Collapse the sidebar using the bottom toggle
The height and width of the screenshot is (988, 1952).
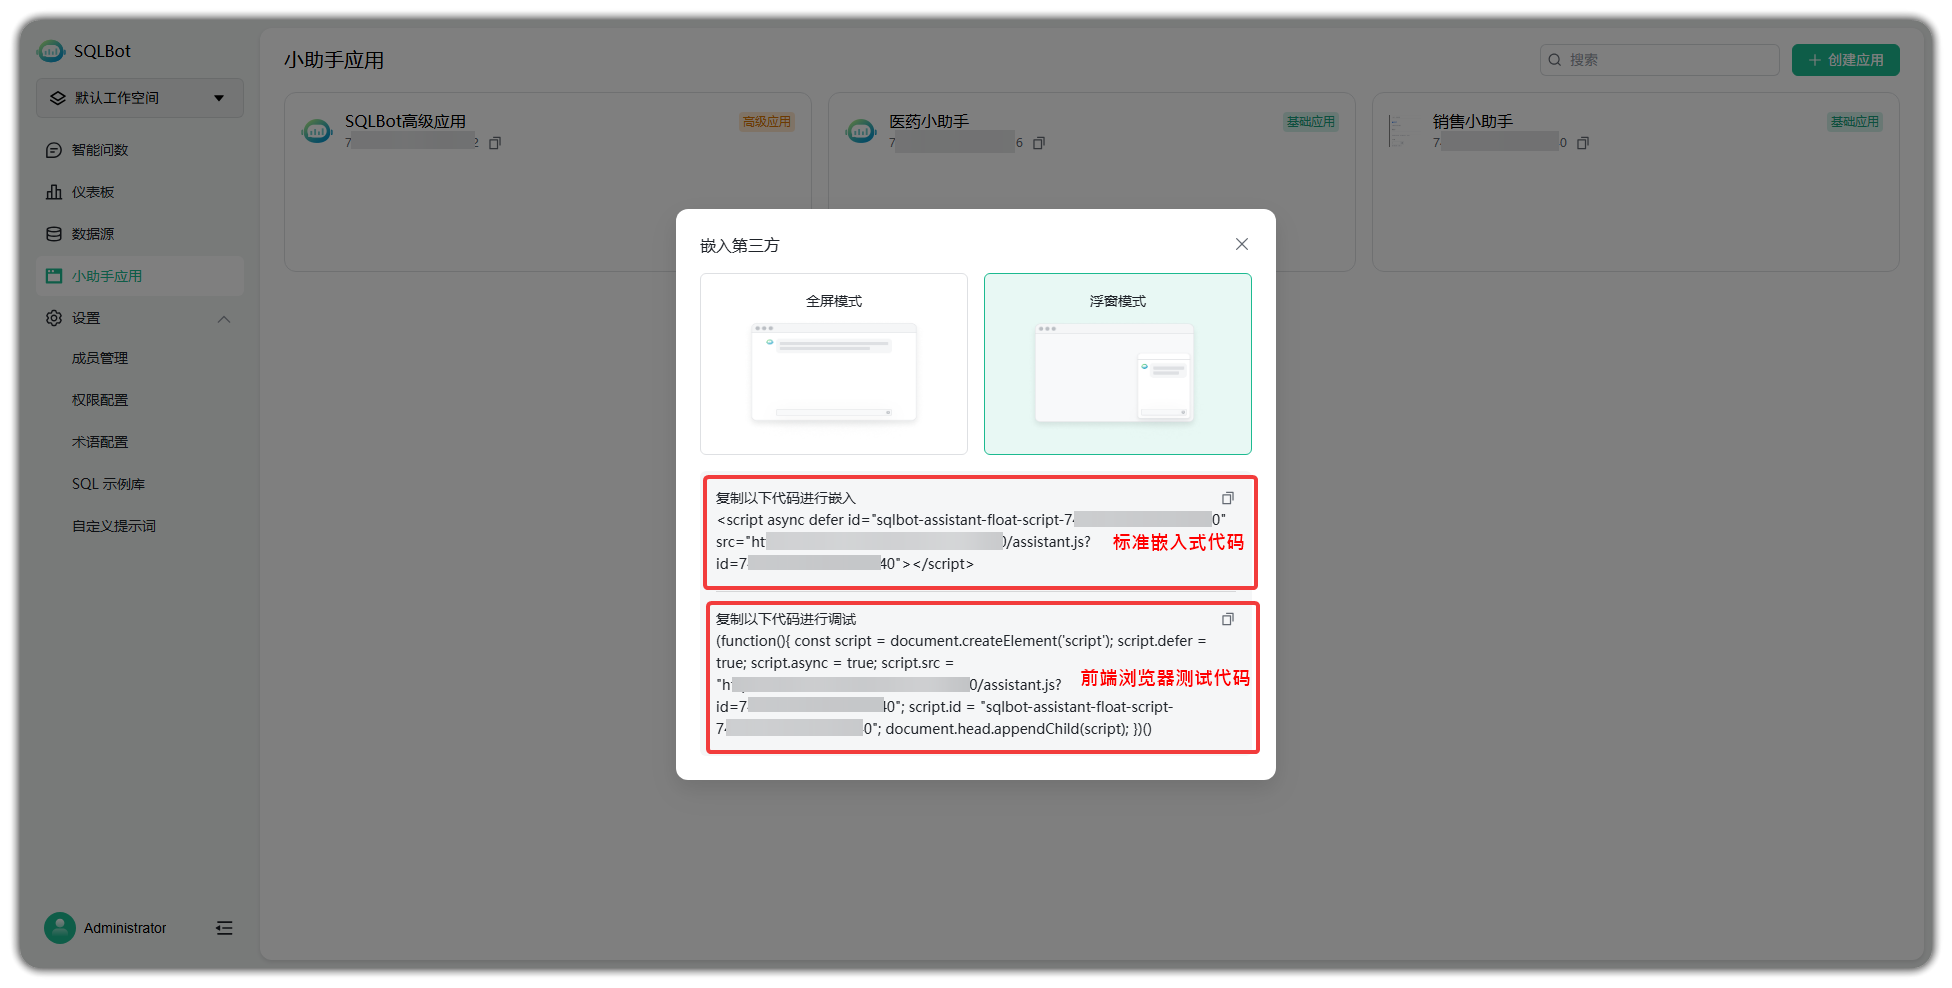point(224,927)
